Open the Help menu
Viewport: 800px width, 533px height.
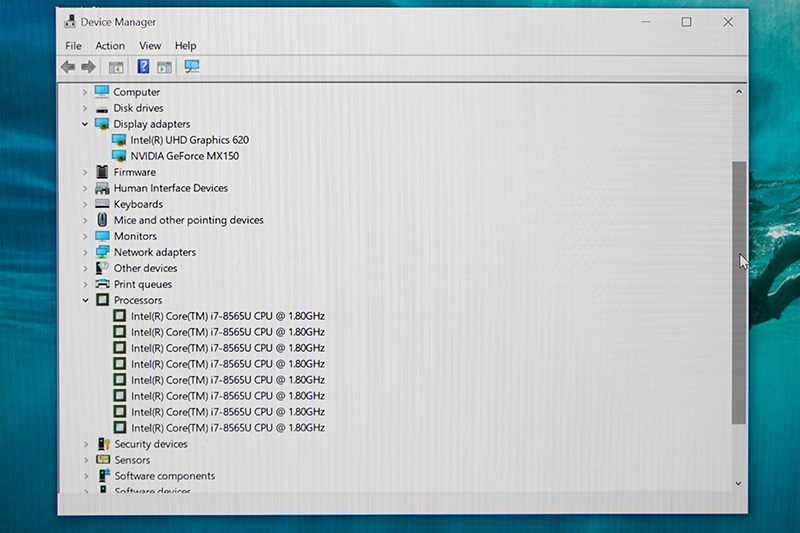(x=185, y=46)
